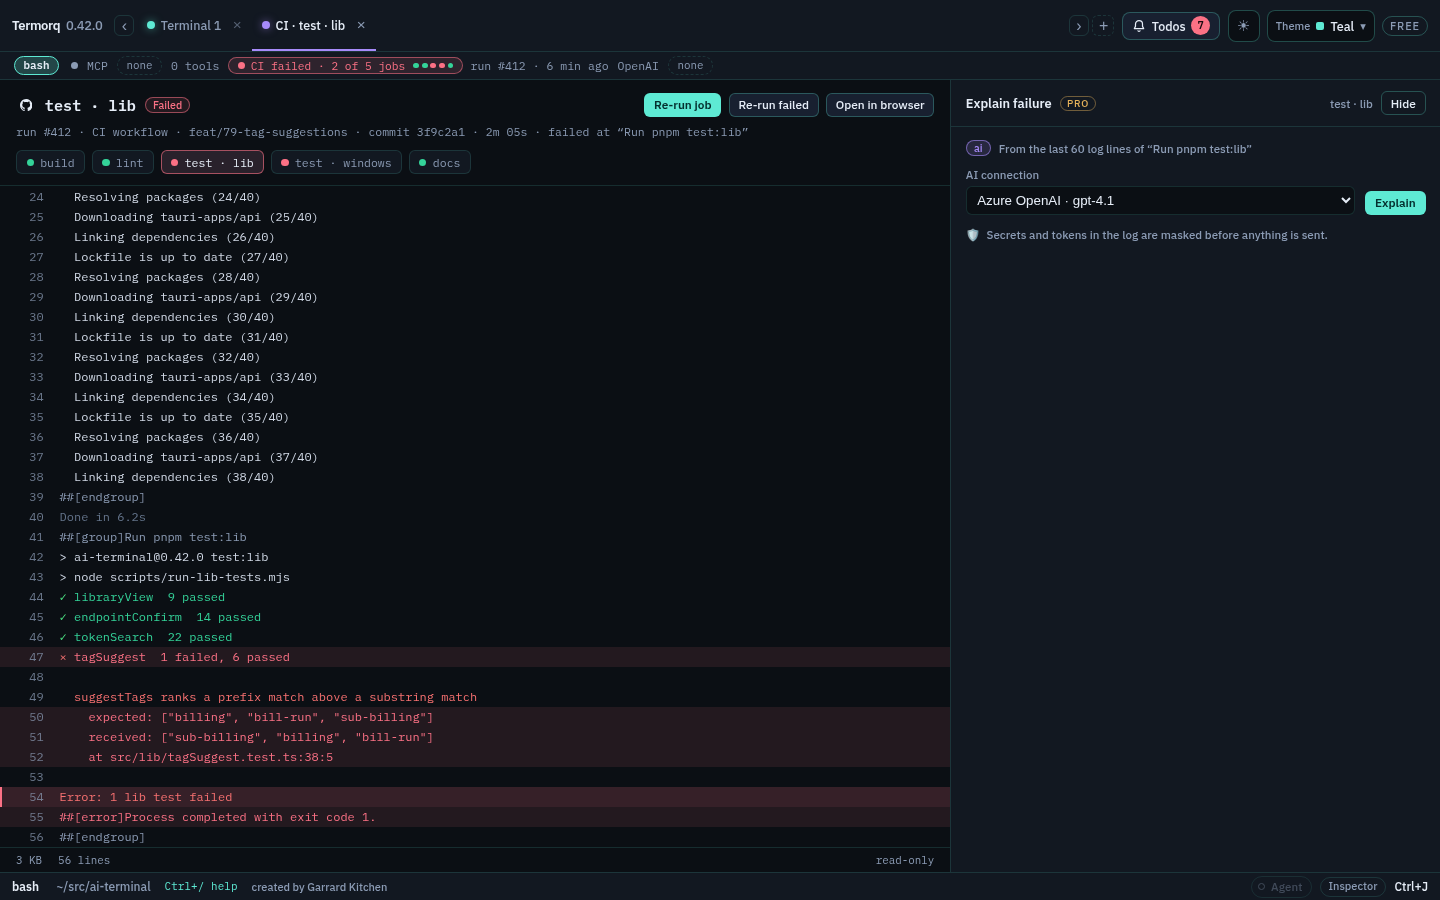Click the ~/src/ai-terminal path in status bar

pyautogui.click(x=104, y=887)
